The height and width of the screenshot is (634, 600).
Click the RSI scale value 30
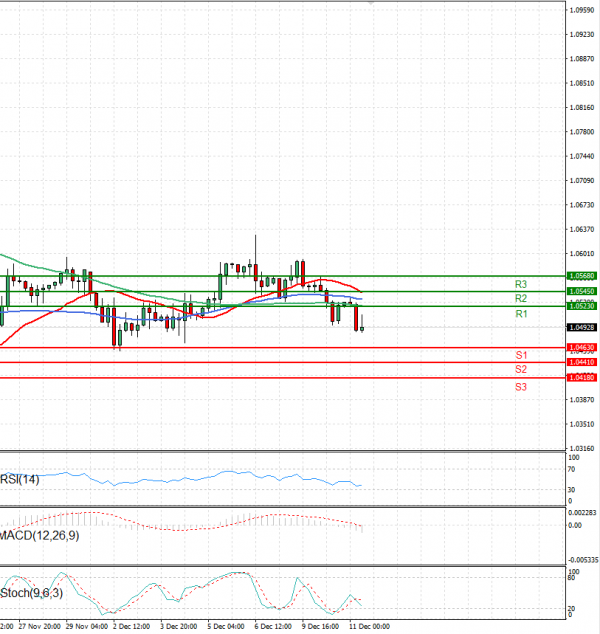[x=571, y=490]
